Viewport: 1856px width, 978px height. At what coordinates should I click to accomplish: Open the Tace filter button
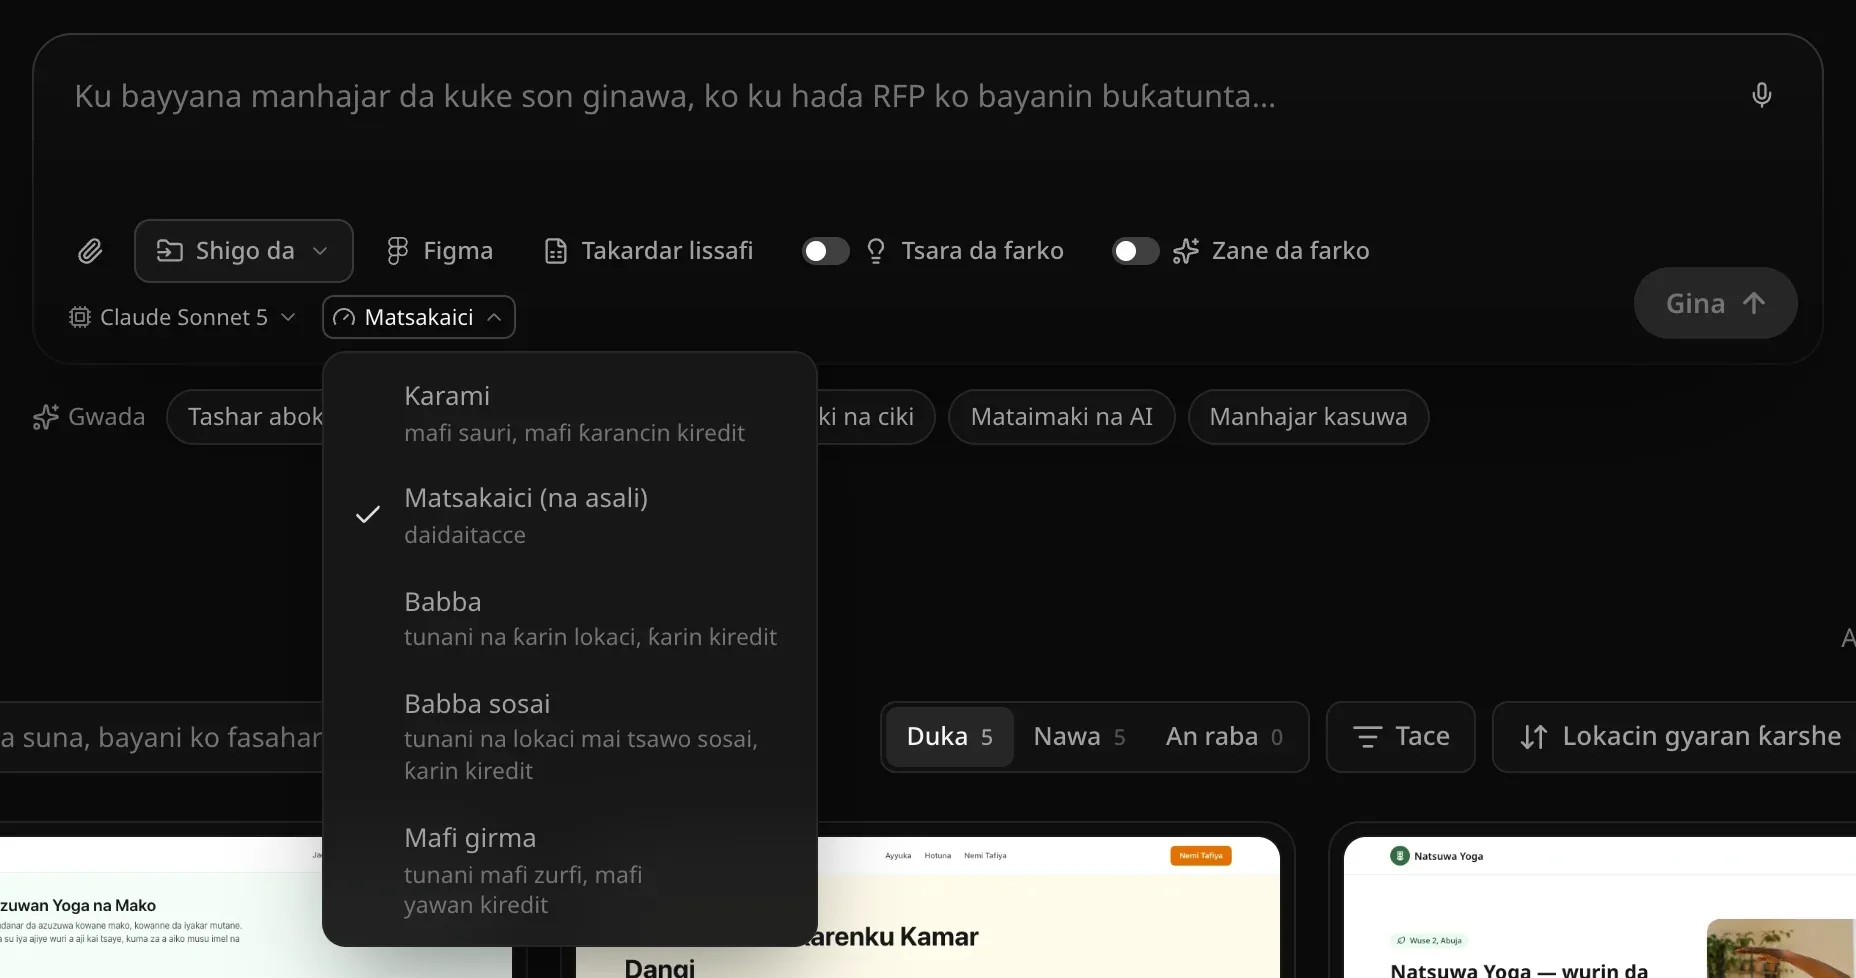1400,737
